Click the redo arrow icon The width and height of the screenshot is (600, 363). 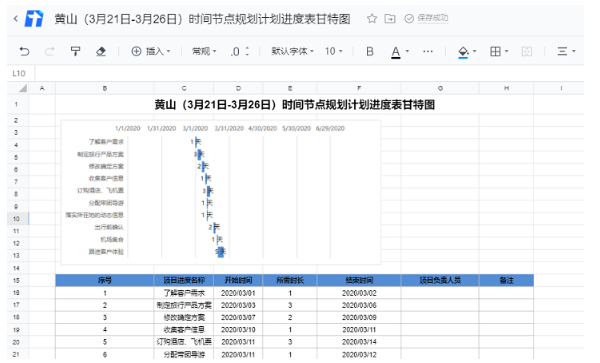click(49, 51)
